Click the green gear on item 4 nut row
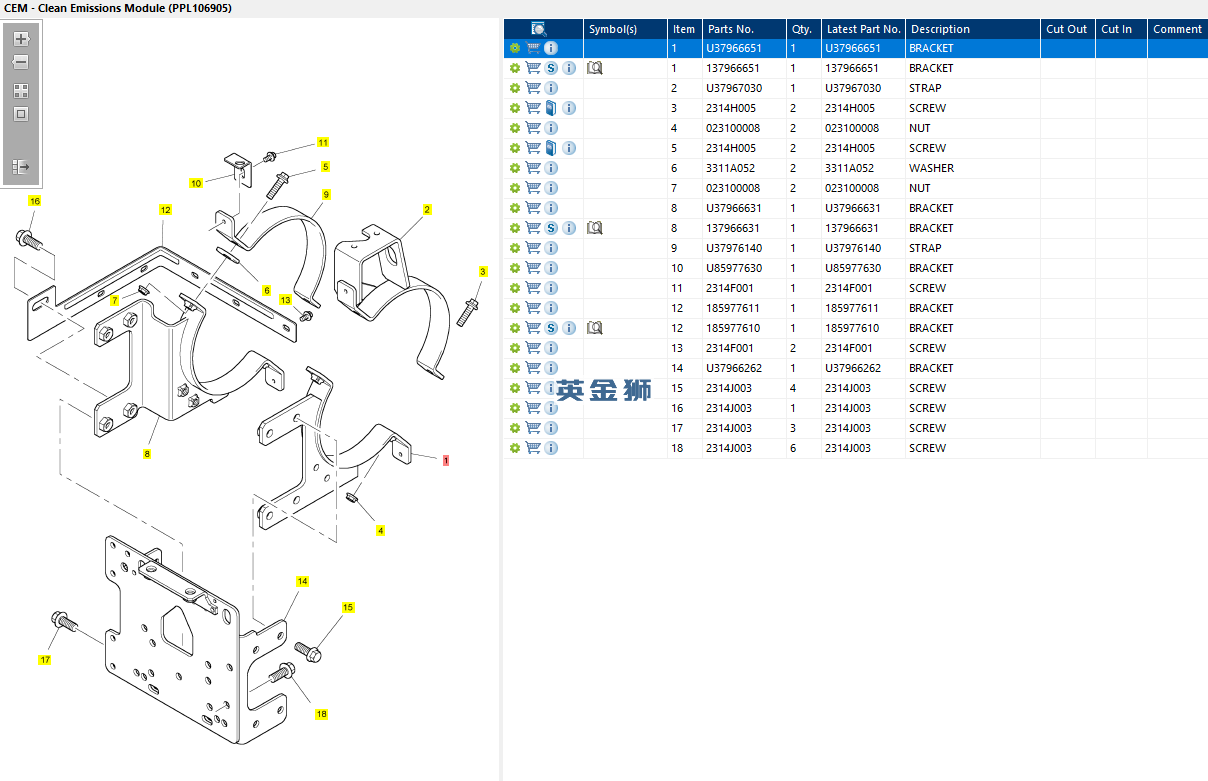The width and height of the screenshot is (1208, 781). click(515, 128)
